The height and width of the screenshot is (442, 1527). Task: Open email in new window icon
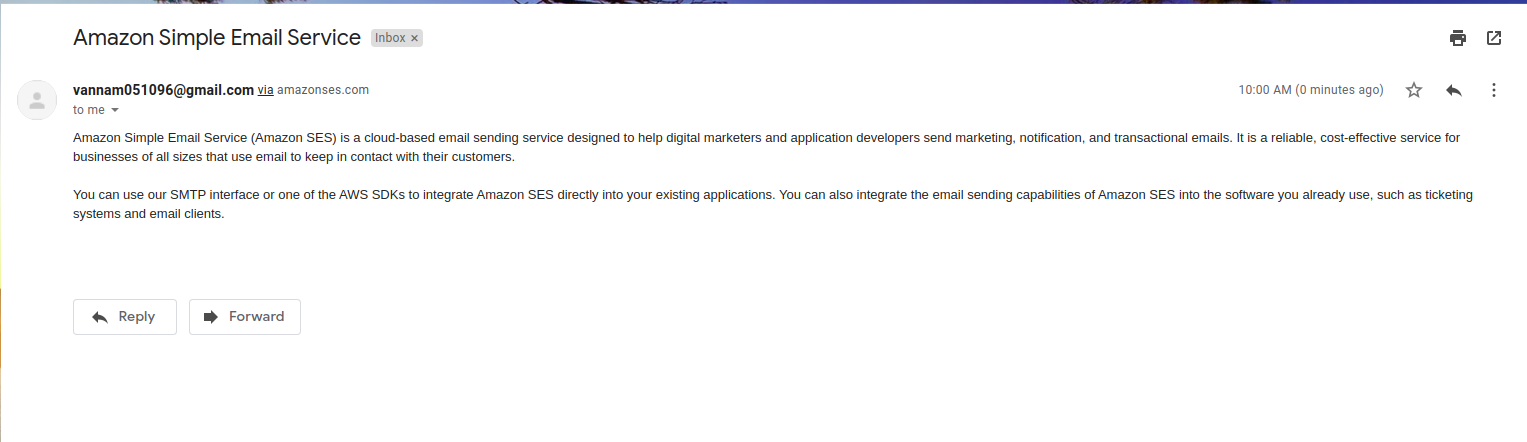click(1494, 38)
